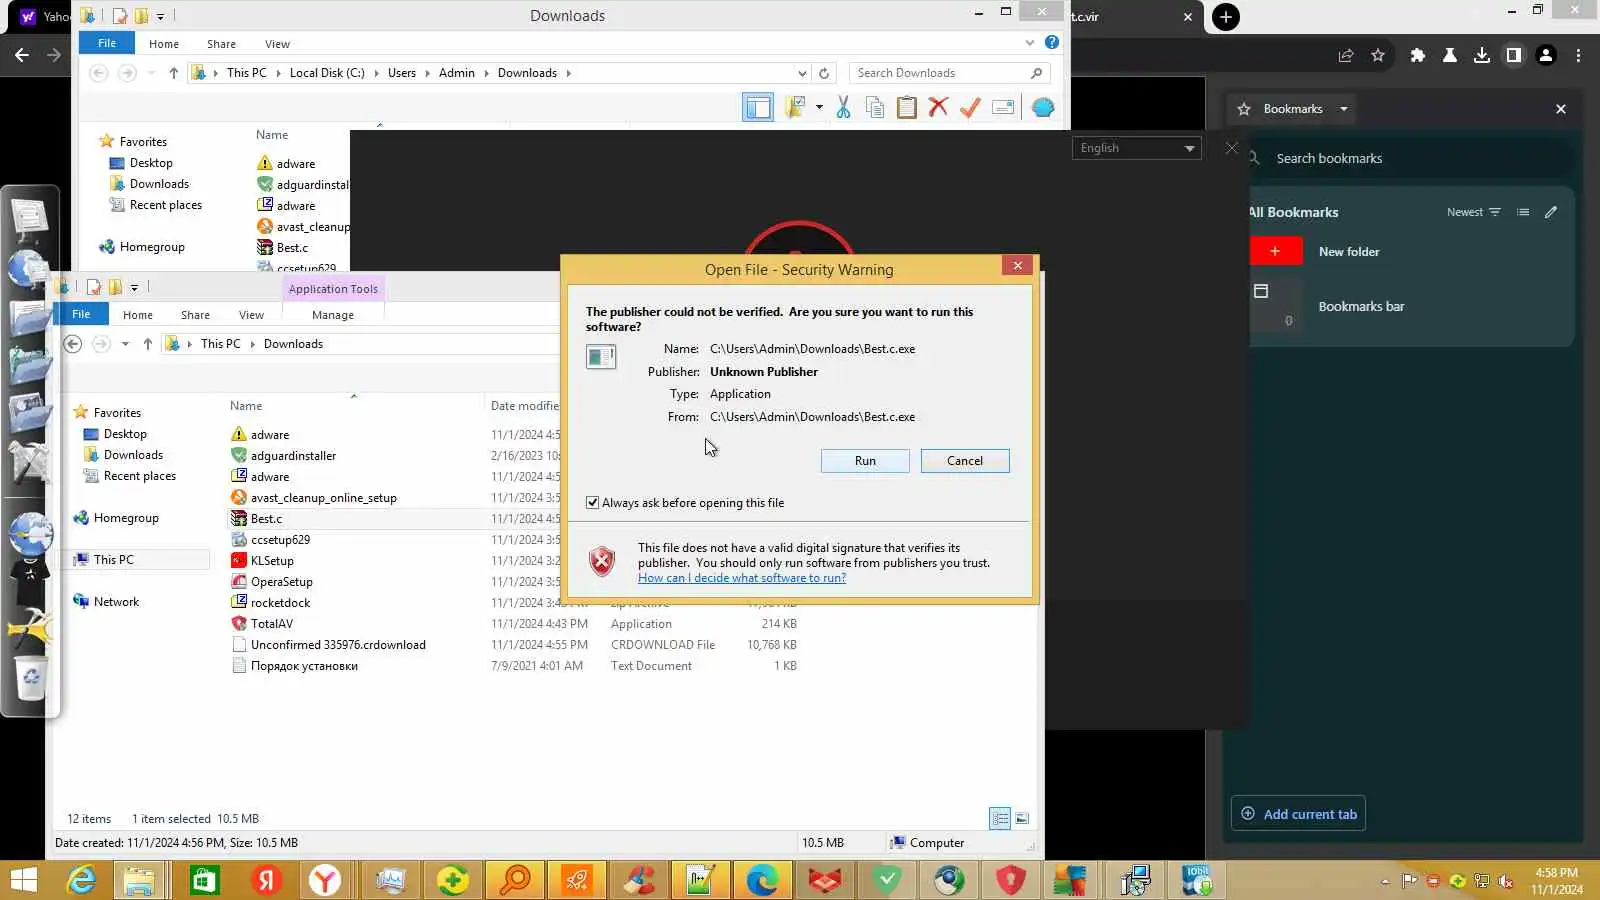Click the Up arrow in front Explorer window
This screenshot has width=1600, height=900.
click(148, 344)
